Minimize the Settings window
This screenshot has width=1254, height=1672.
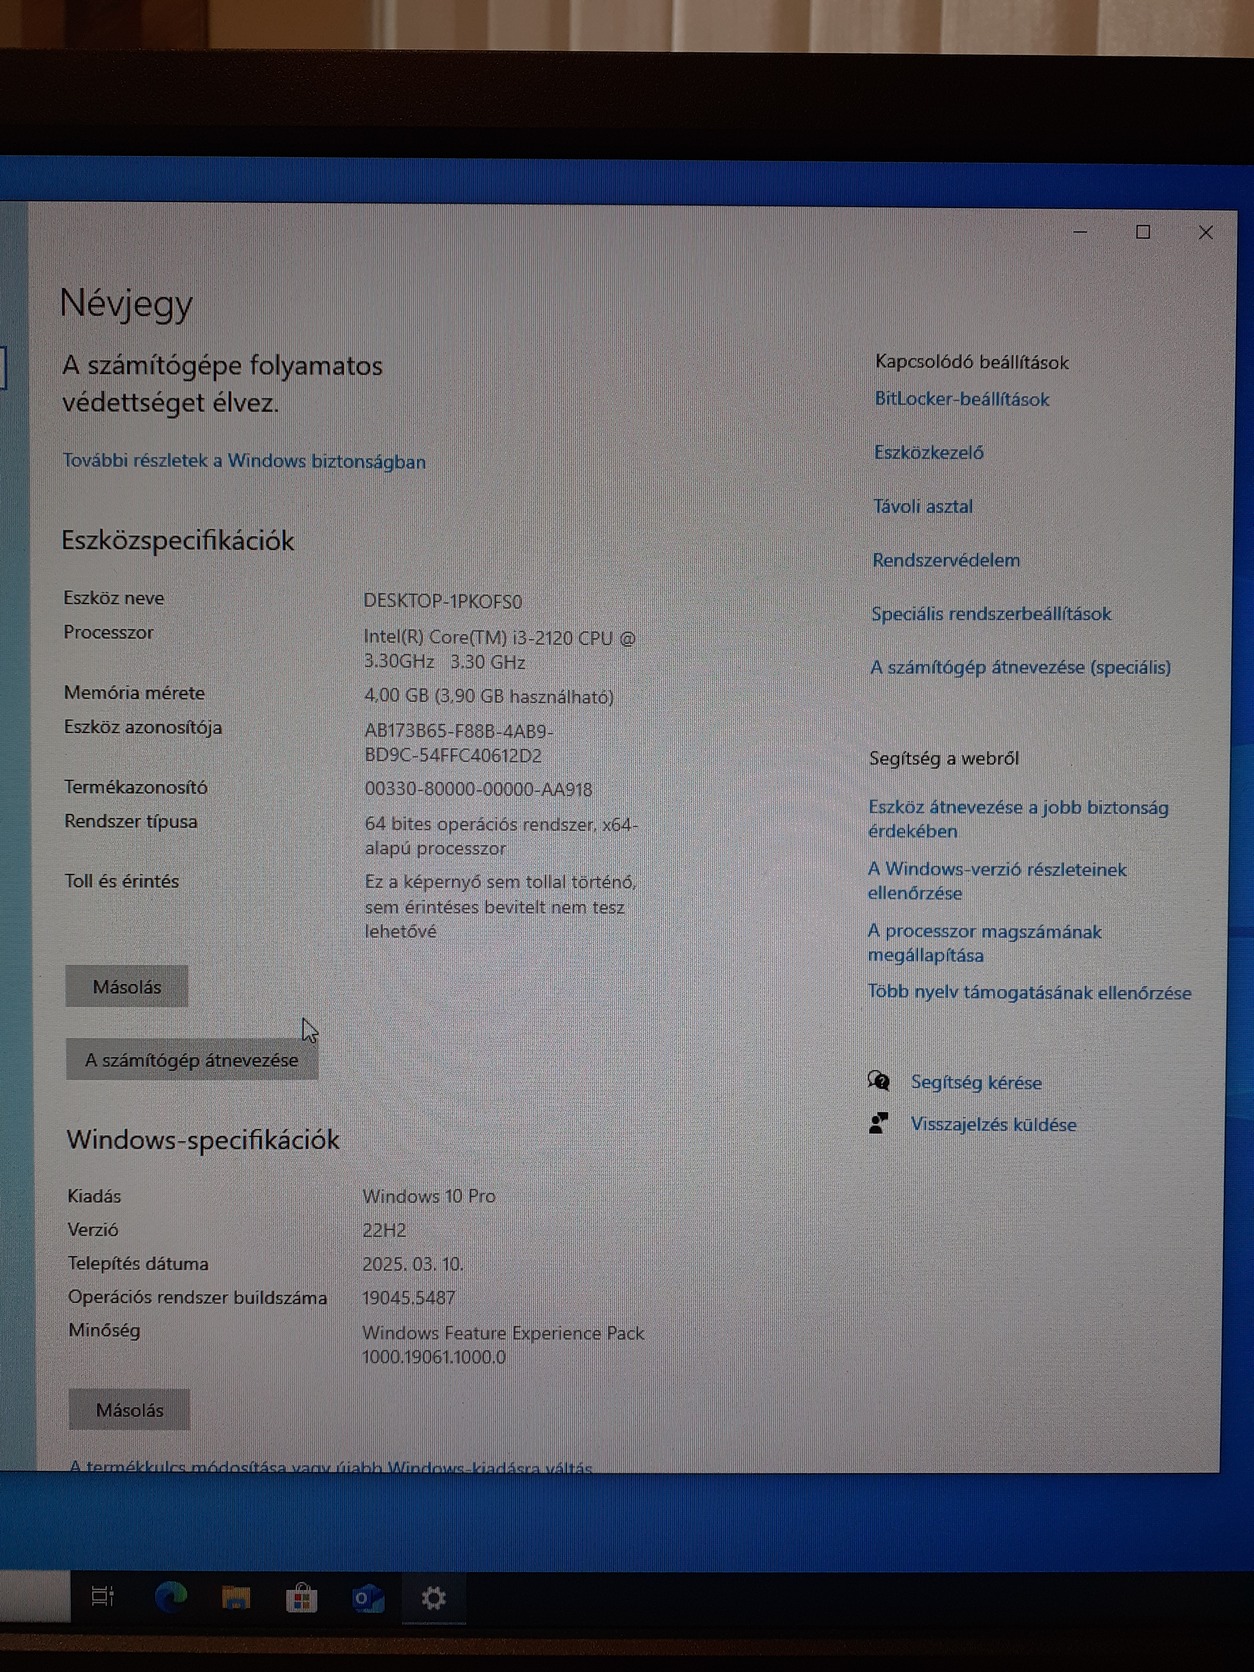[x=1080, y=232]
